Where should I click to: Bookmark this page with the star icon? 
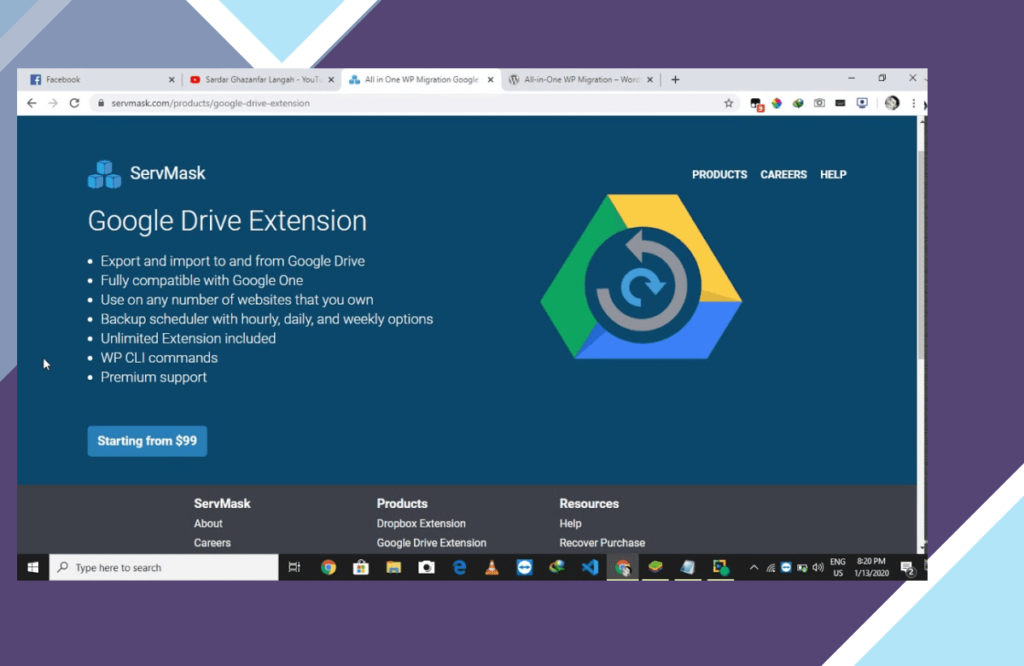[729, 103]
